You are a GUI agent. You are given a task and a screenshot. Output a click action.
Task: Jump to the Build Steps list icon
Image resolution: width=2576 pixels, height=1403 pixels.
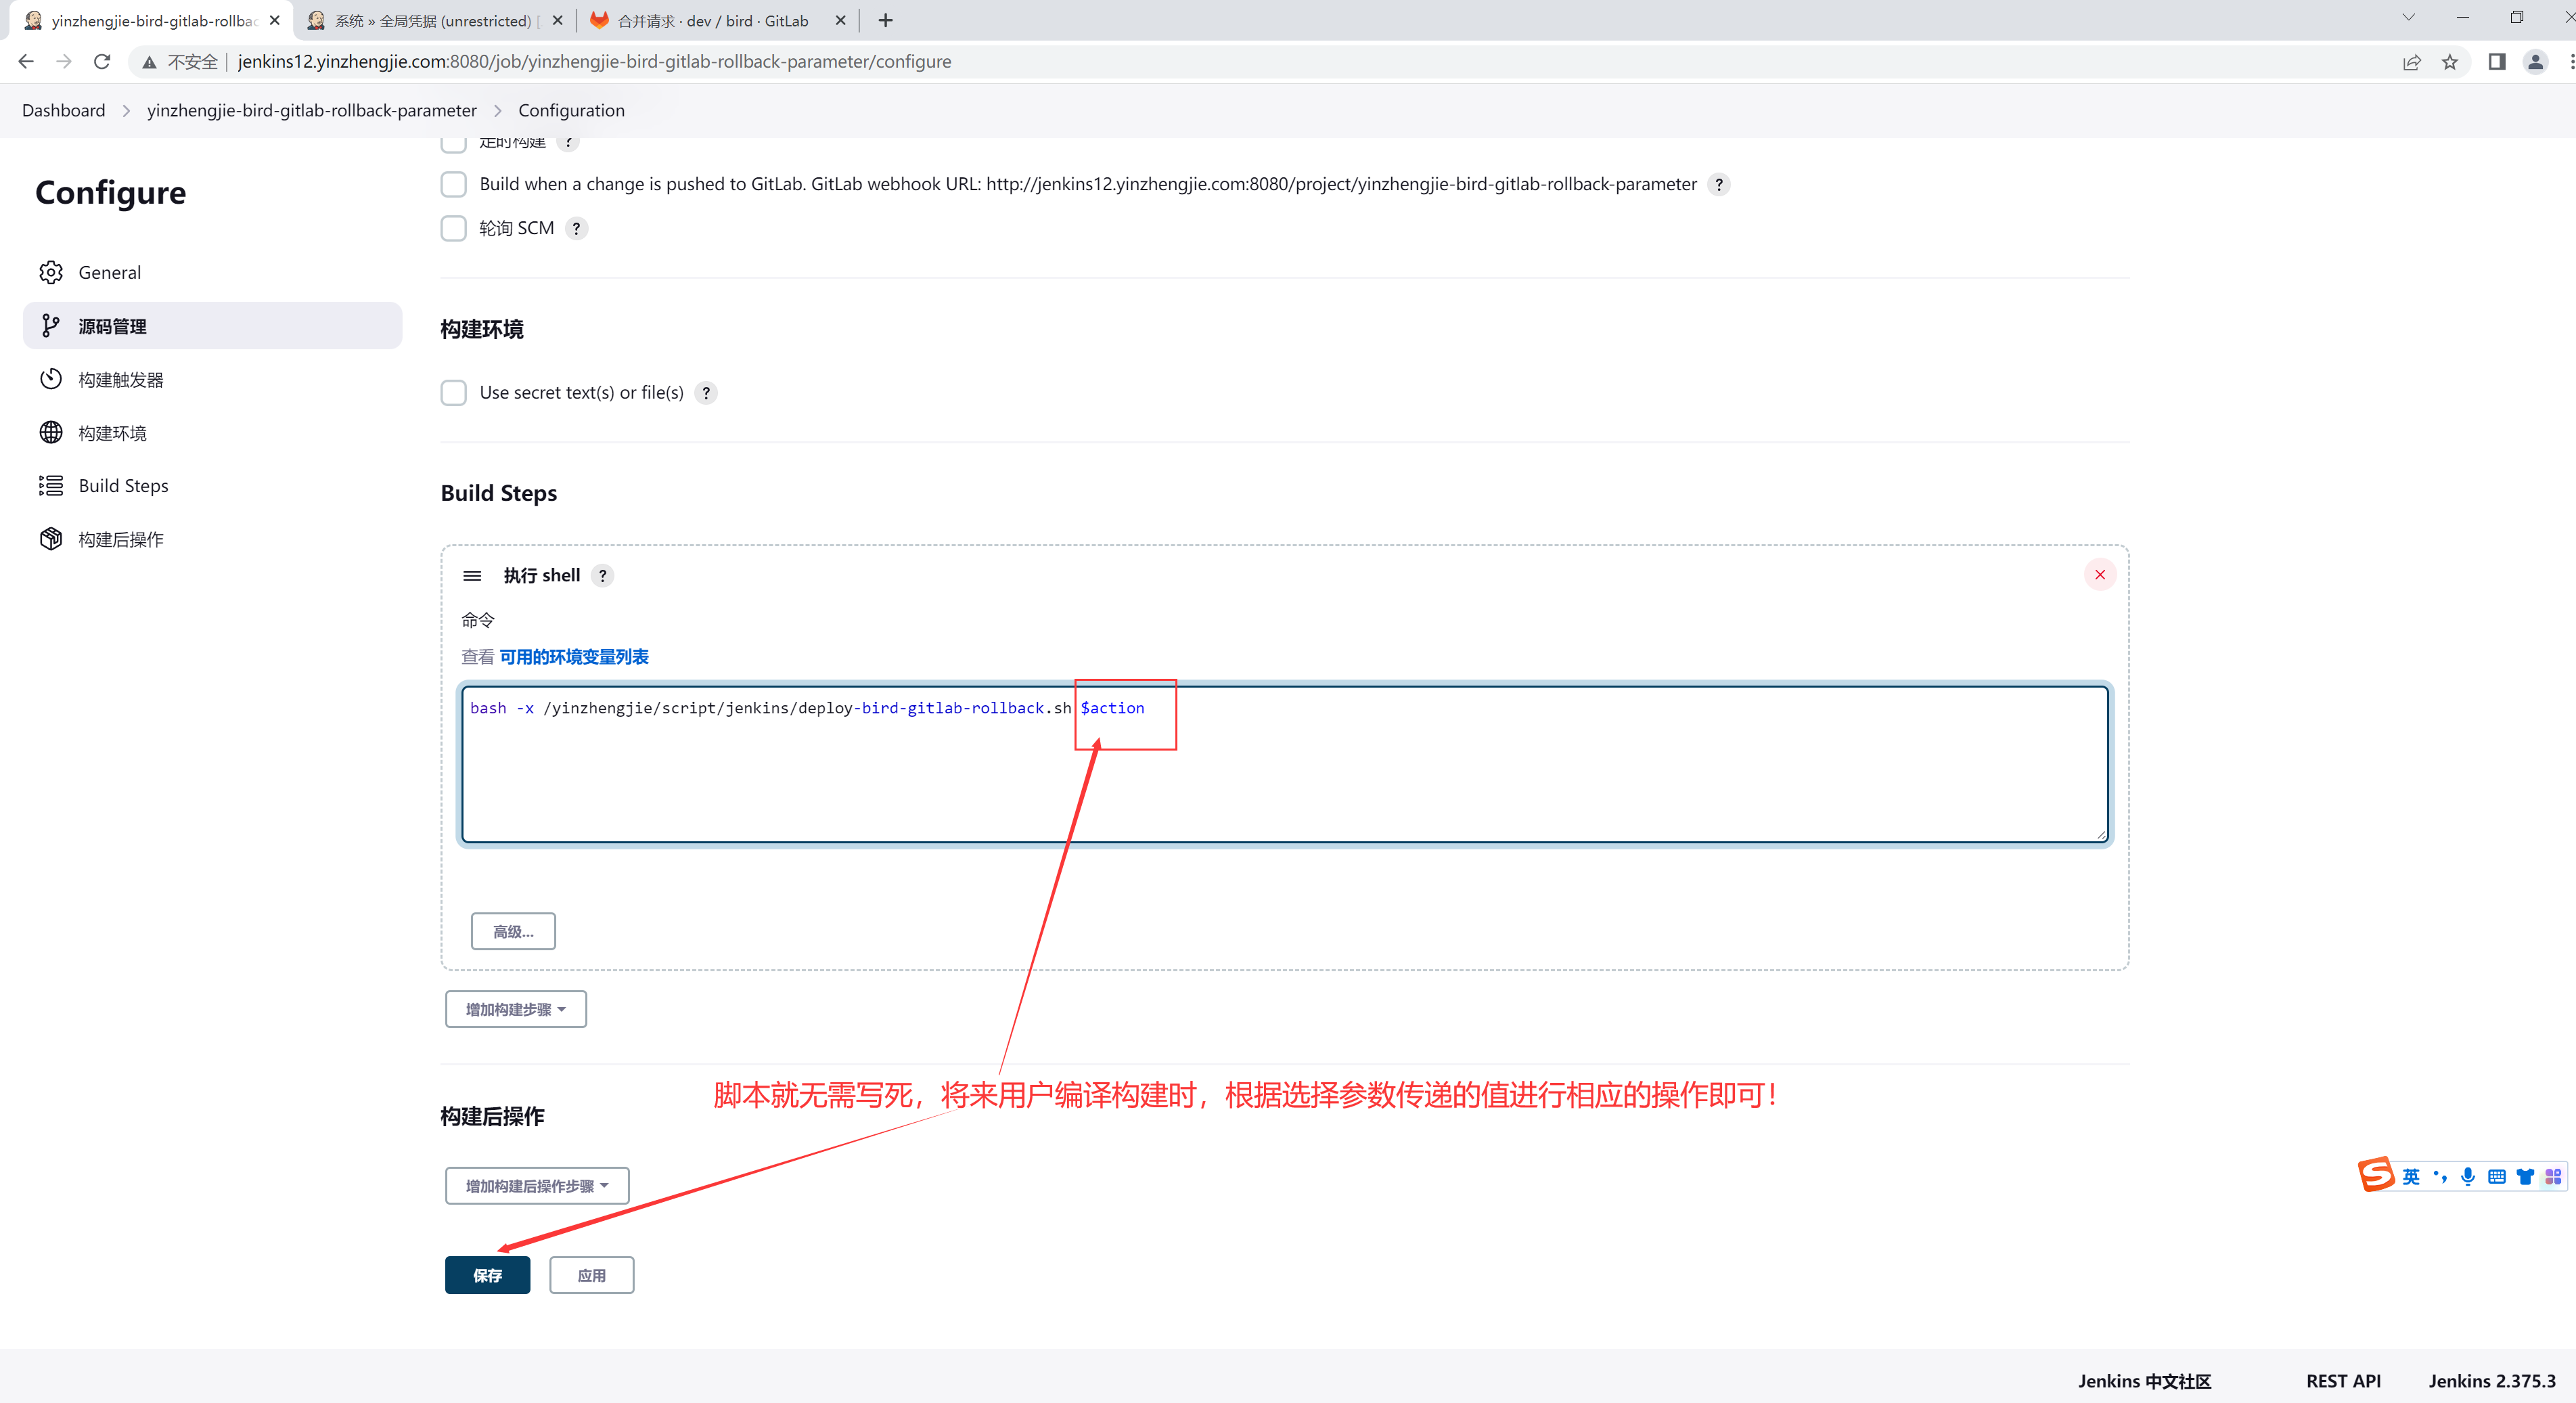(x=51, y=485)
